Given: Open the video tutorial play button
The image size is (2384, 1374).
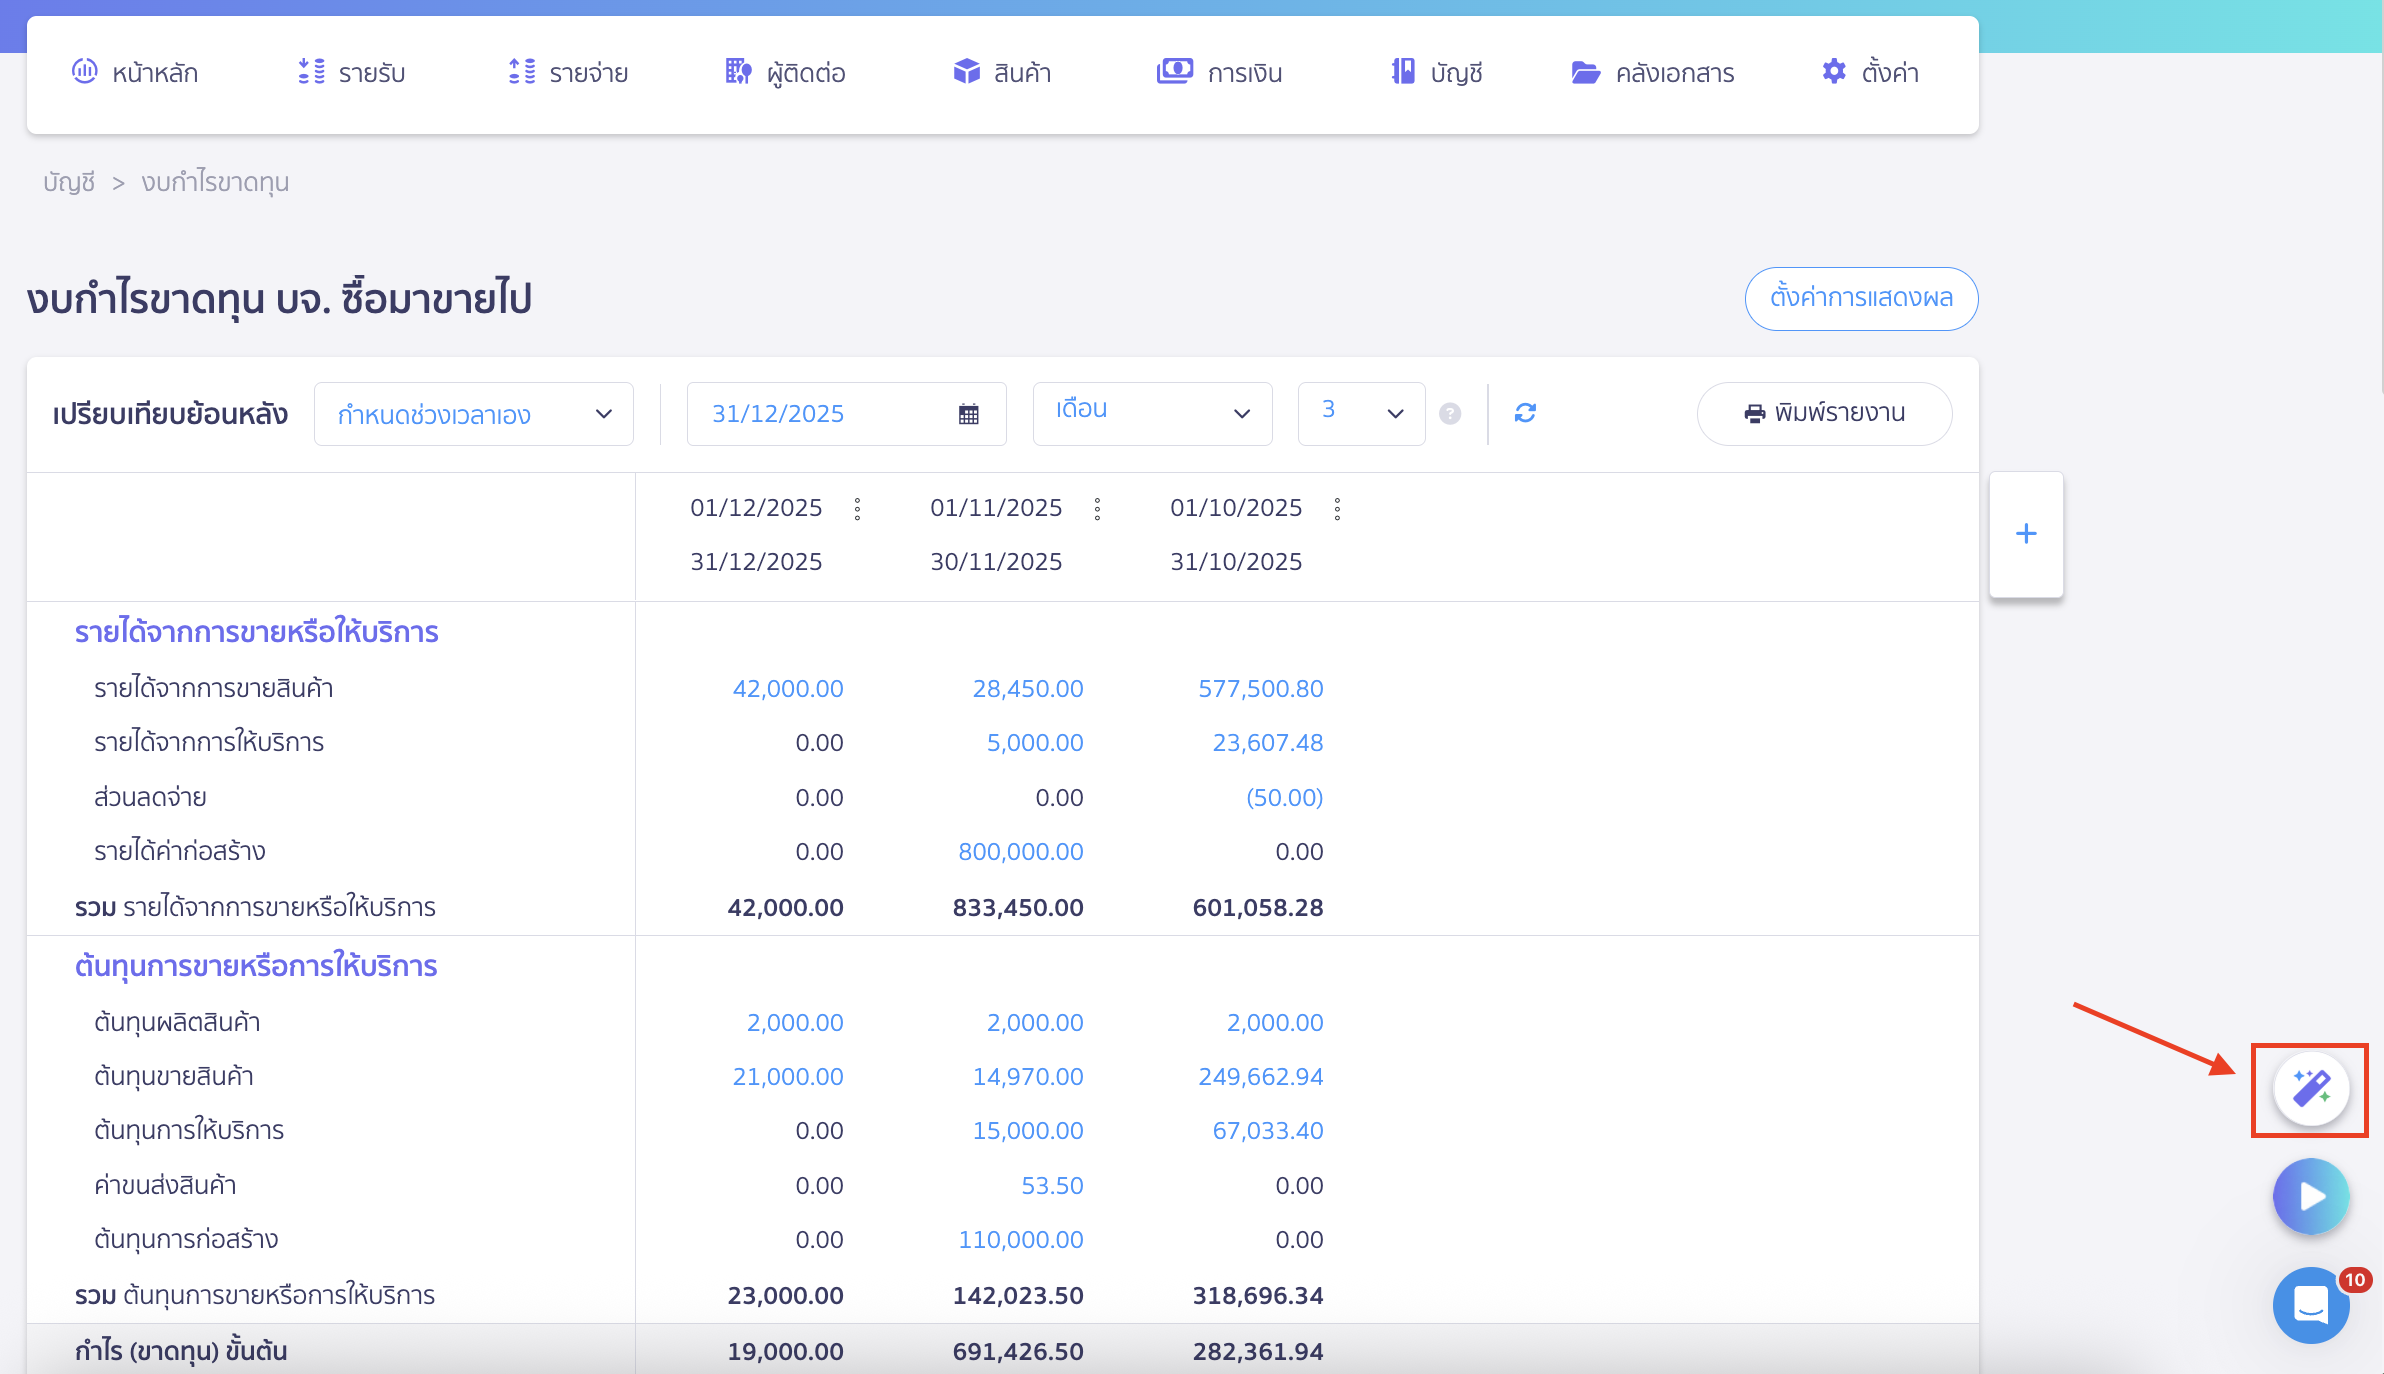Looking at the screenshot, I should coord(2310,1196).
